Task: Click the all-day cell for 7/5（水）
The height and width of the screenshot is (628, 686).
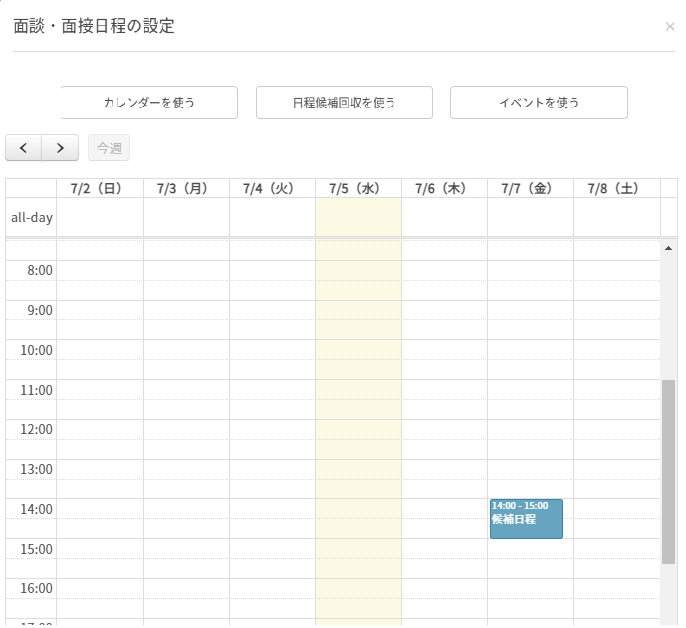Action: click(x=358, y=216)
